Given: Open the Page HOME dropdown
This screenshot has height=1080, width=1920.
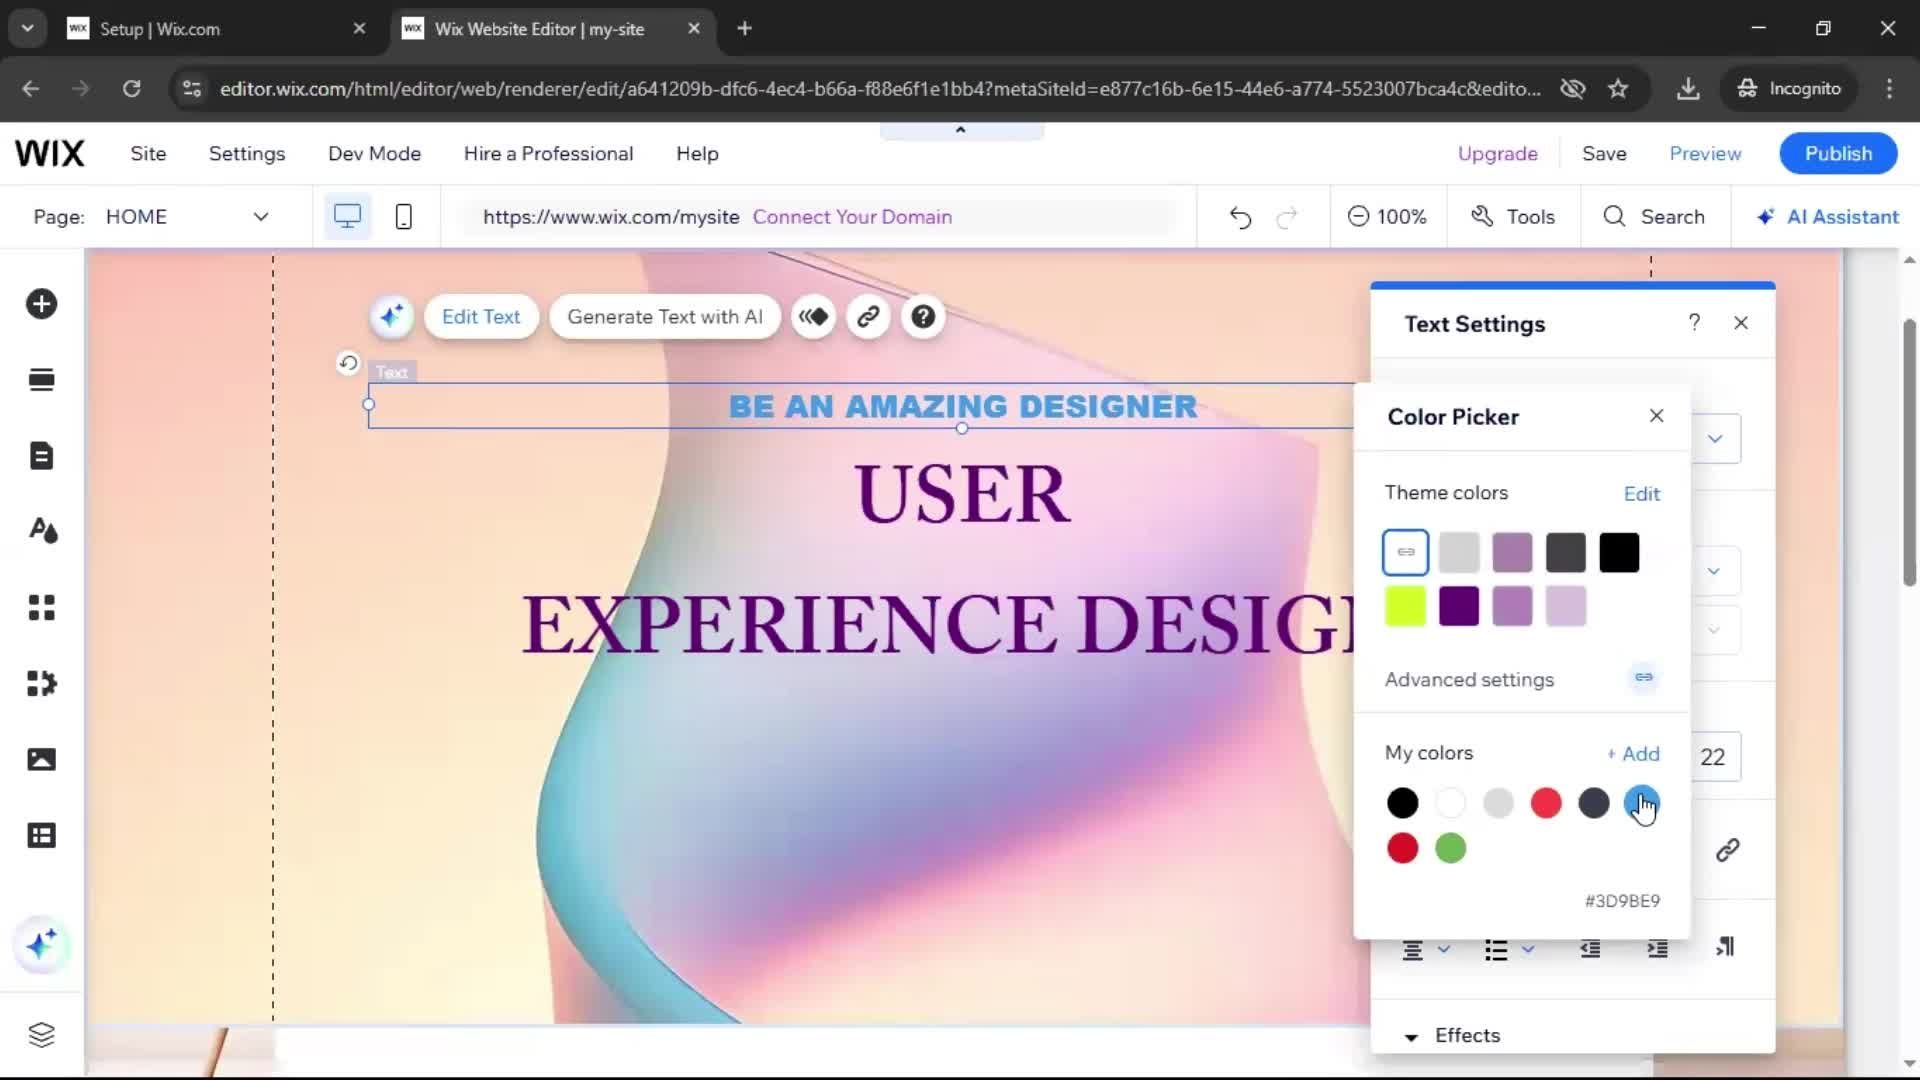Looking at the screenshot, I should (x=188, y=217).
